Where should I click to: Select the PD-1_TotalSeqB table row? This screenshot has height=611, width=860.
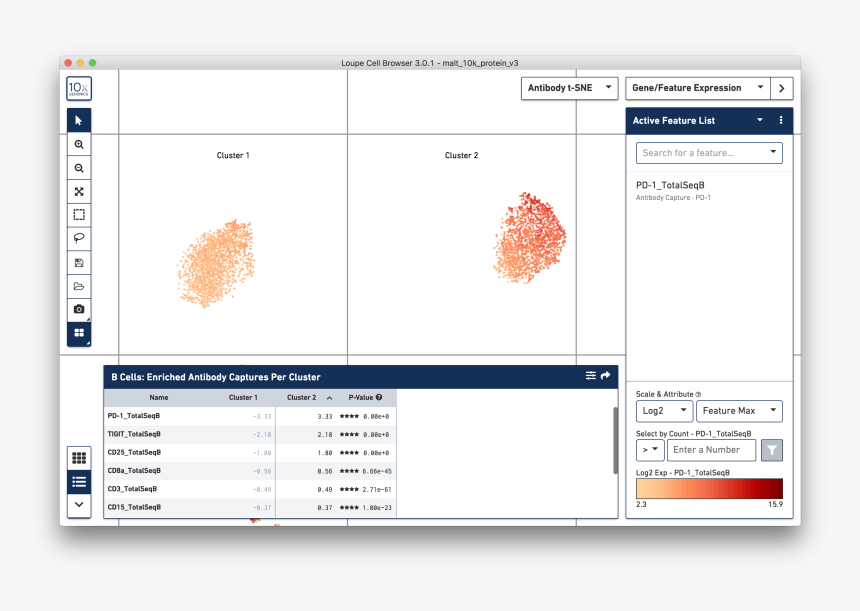coord(250,416)
